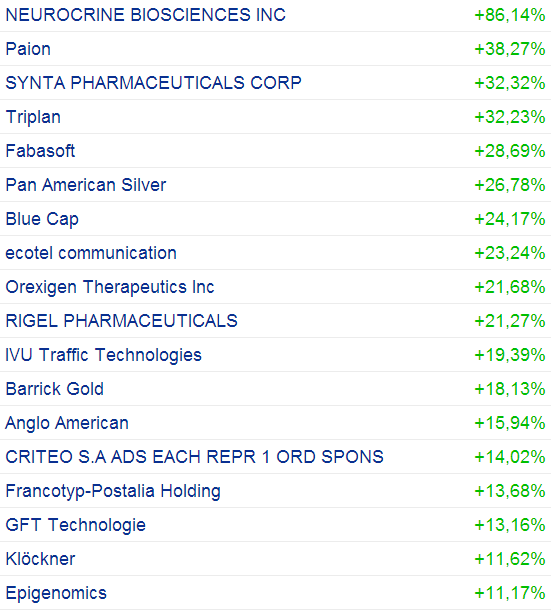The width and height of the screenshot is (551, 611).
Task: Open the NEUROCRINE BIOSCIENCES INC stock link
Action: click(145, 15)
